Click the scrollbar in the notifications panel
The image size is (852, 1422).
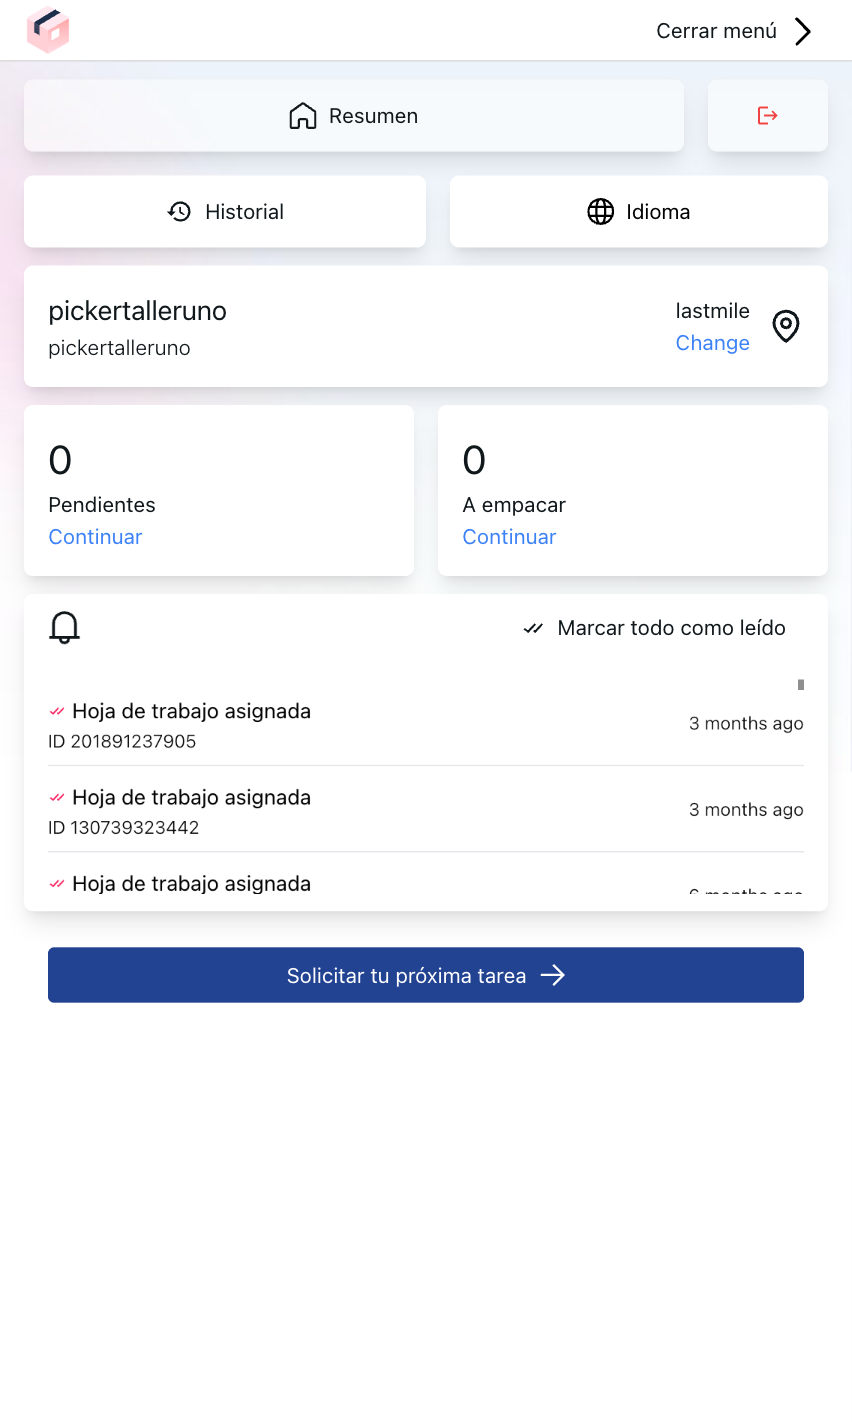800,685
